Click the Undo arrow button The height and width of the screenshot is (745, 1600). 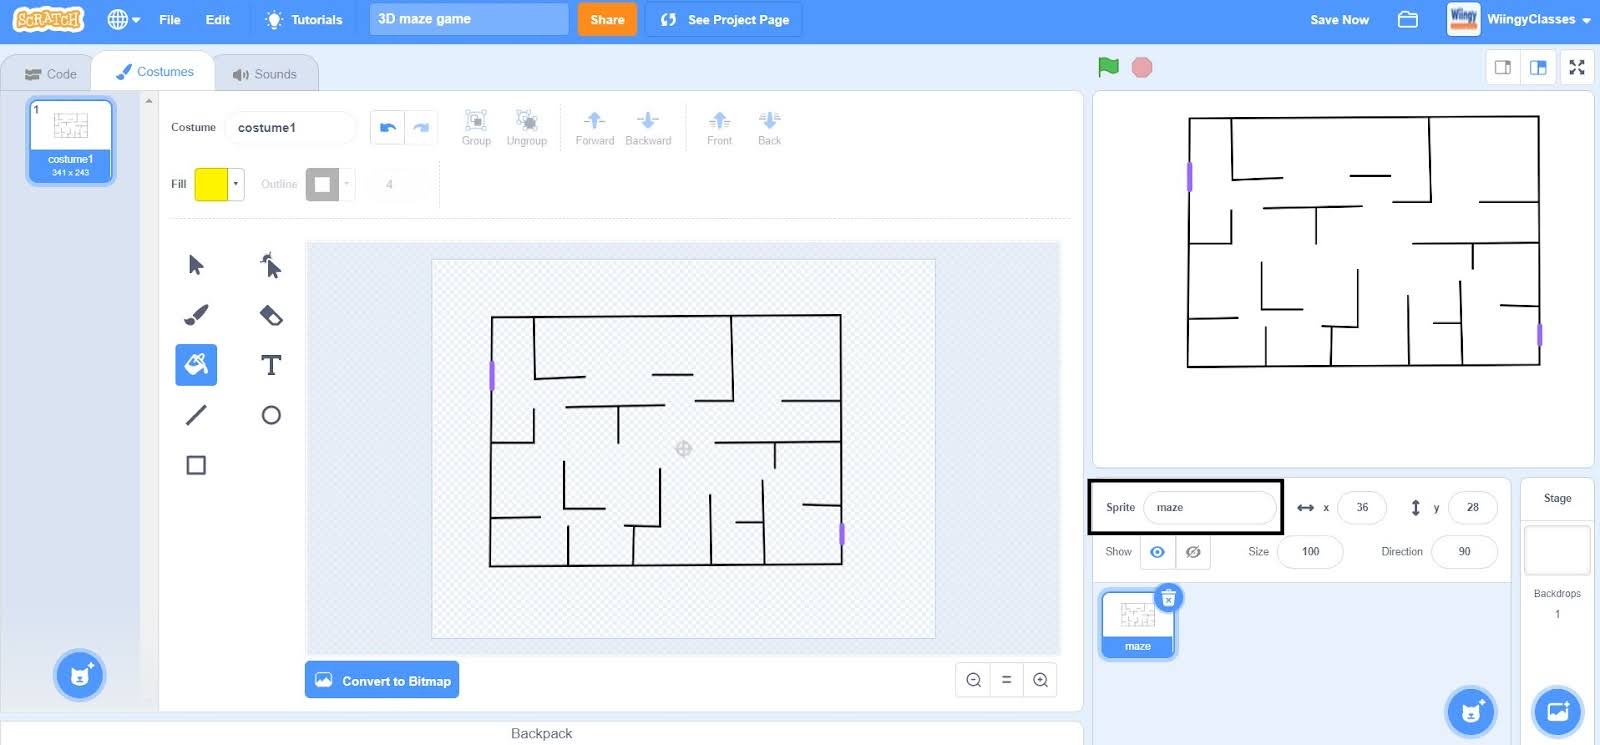[x=388, y=128]
